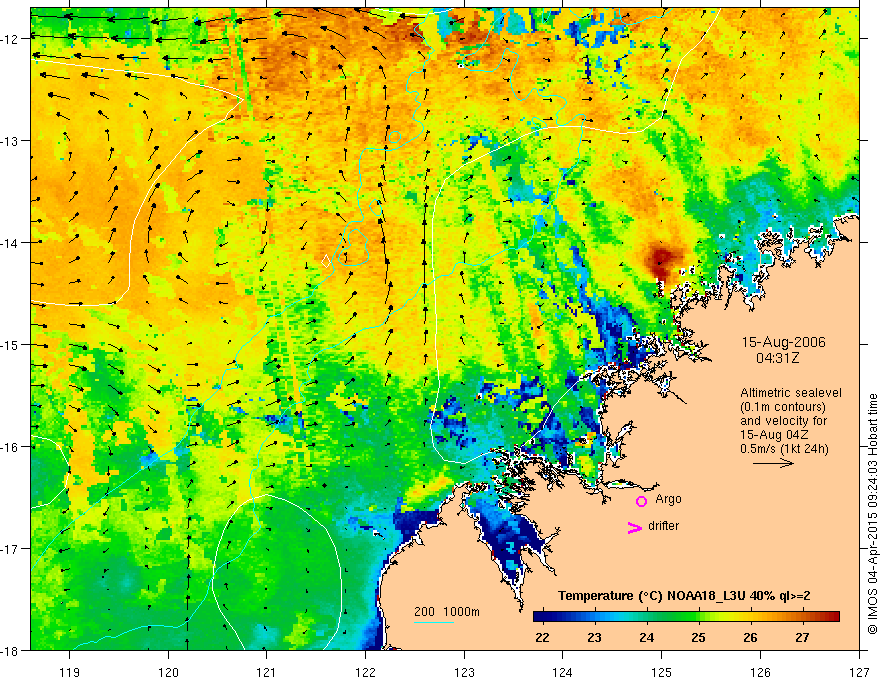Click the colorbar tick label 23
The height and width of the screenshot is (680, 880).
click(x=594, y=637)
